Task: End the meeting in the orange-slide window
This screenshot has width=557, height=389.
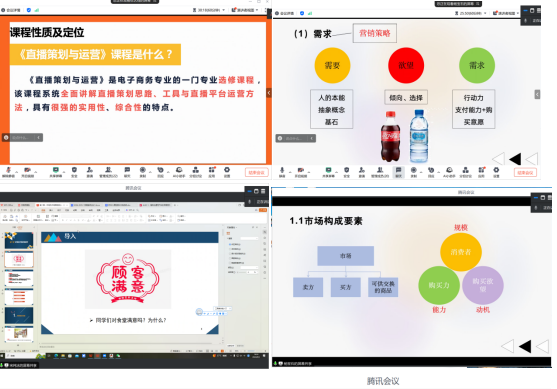Action: coord(256,172)
